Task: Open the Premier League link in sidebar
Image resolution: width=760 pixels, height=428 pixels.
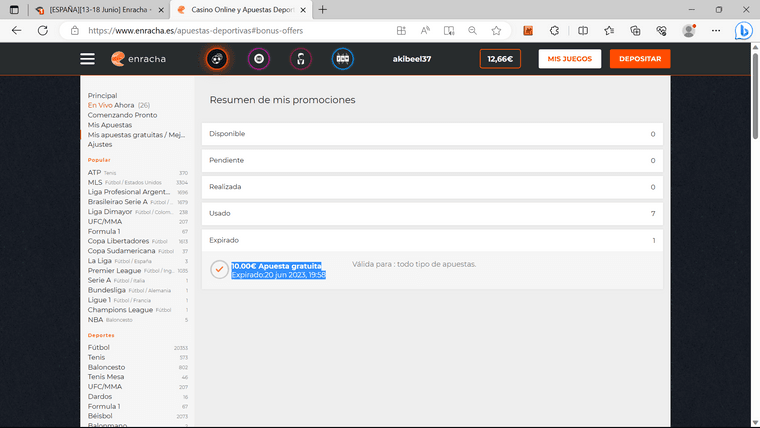Action: point(114,271)
